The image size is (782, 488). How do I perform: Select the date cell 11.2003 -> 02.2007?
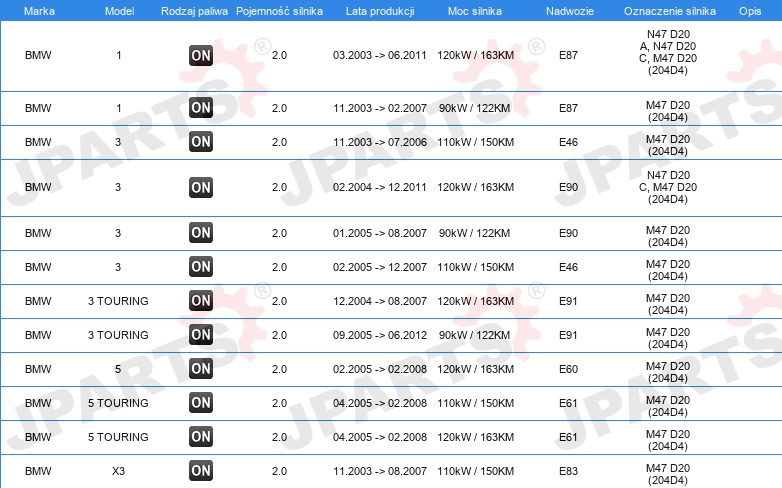click(380, 108)
